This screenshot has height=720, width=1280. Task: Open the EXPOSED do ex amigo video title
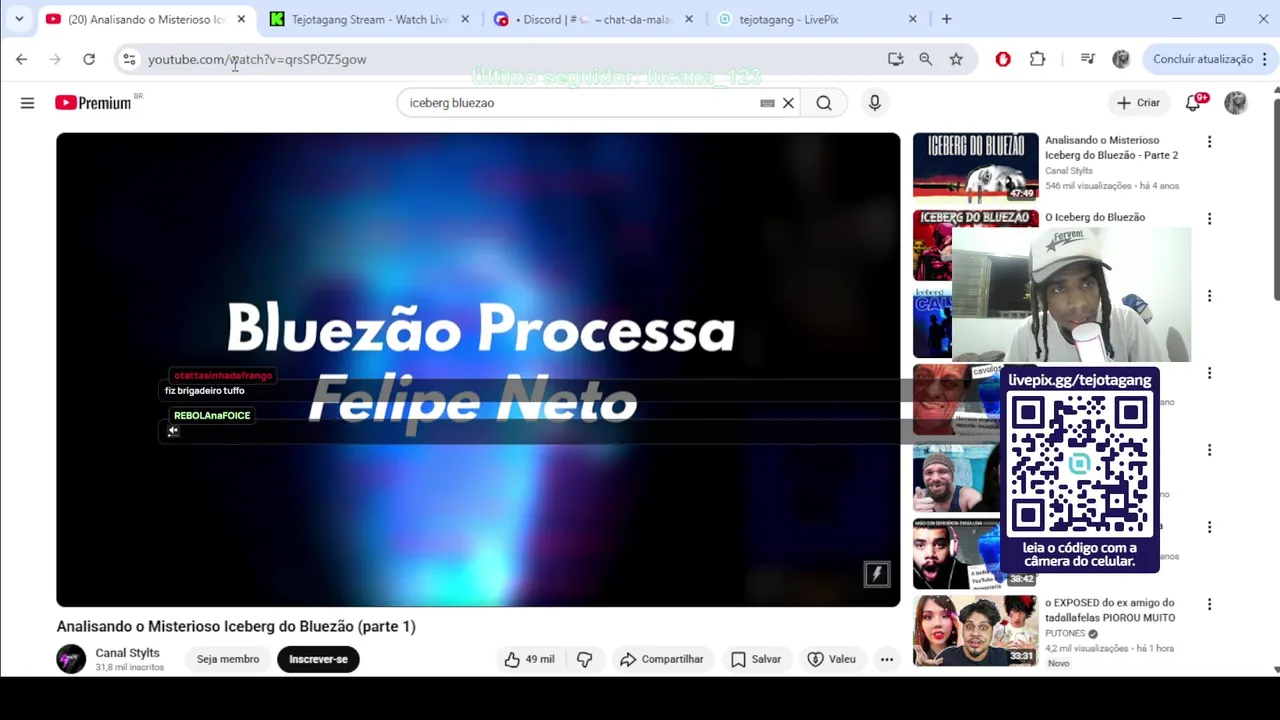click(x=1110, y=610)
